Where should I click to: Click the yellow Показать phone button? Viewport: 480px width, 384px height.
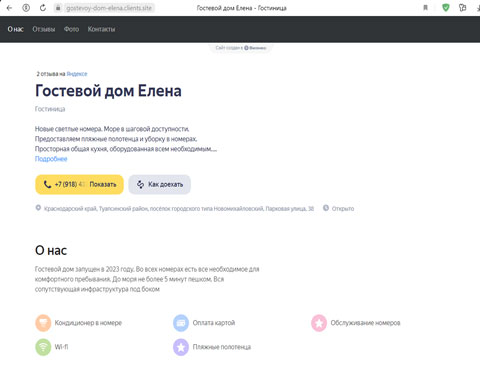click(x=79, y=184)
